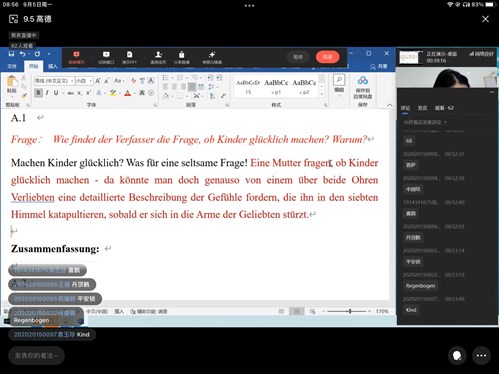Decrease font size with the smaller A icon

click(x=107, y=81)
